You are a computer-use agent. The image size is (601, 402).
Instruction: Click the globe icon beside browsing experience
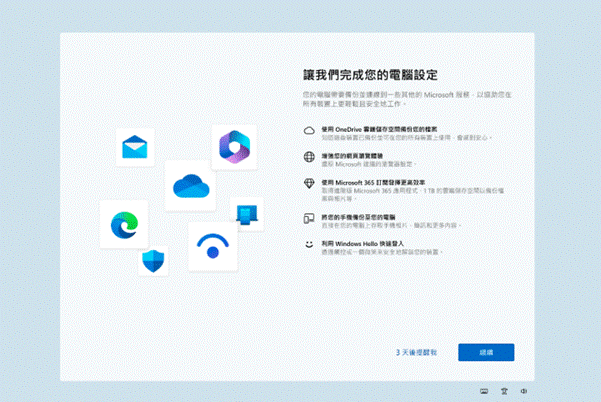309,157
